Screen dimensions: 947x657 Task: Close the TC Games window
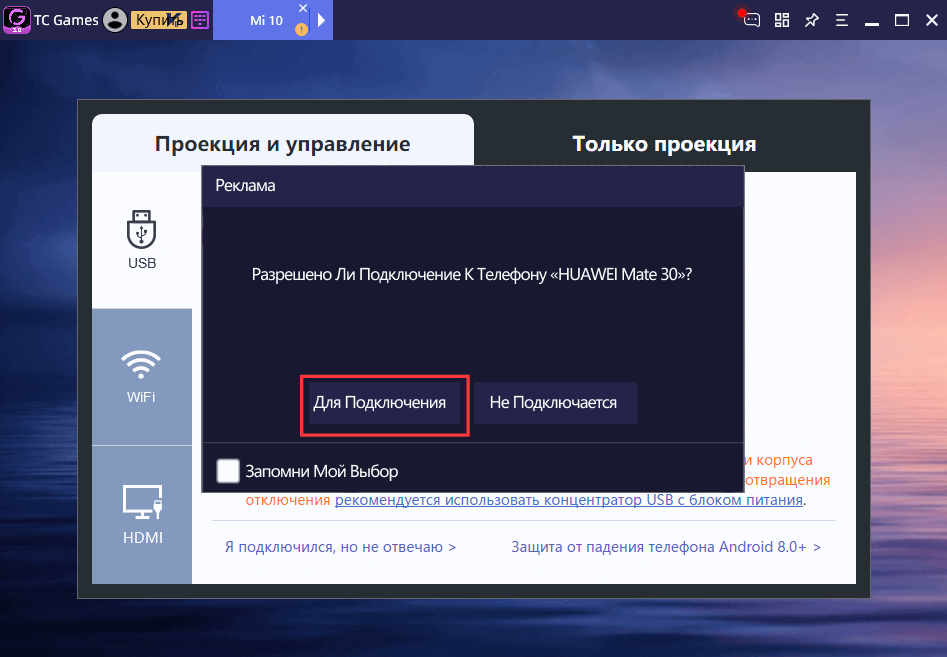(x=932, y=20)
